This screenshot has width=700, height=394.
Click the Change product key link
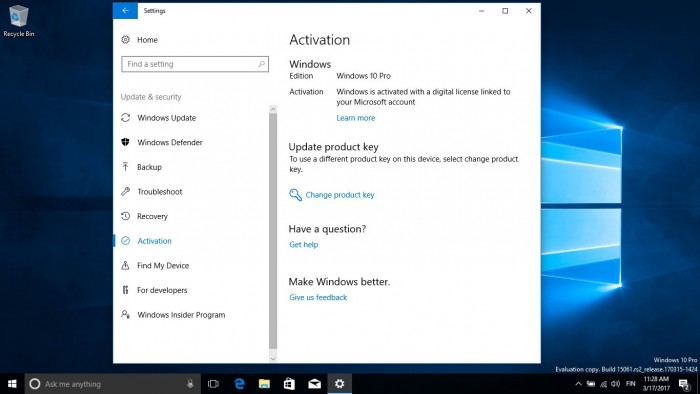tap(340, 195)
